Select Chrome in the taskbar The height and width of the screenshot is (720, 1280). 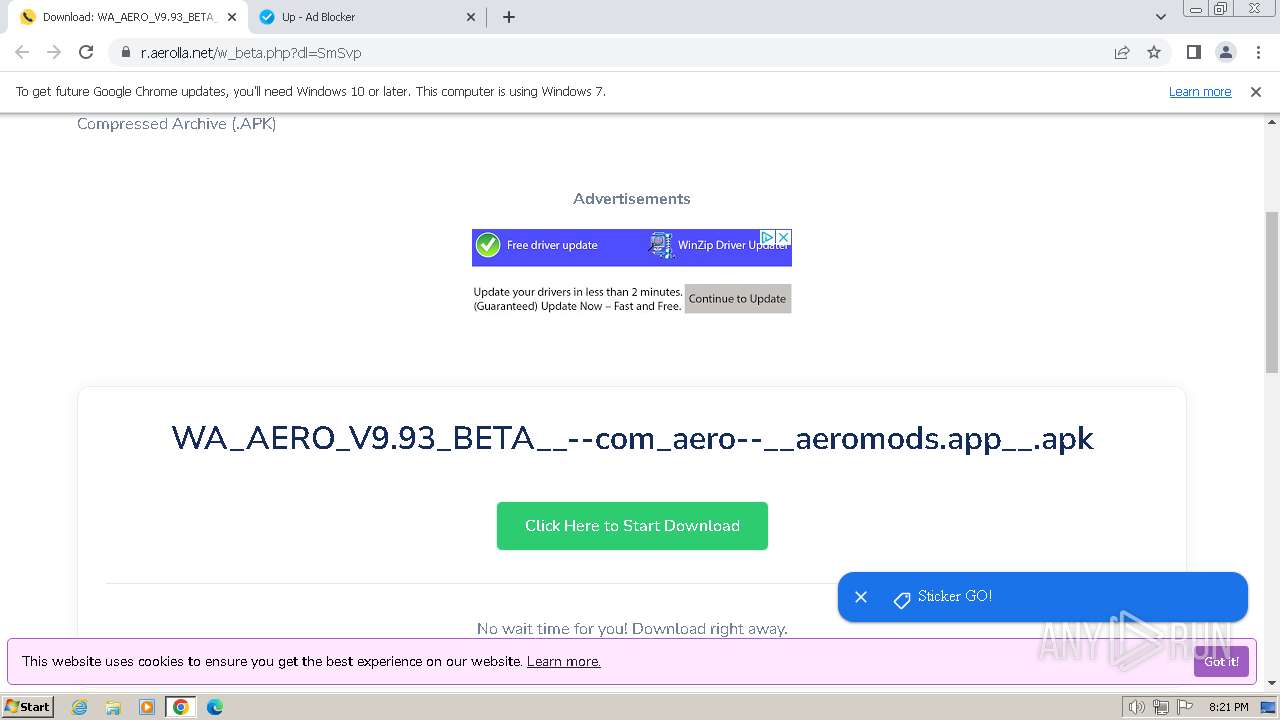pyautogui.click(x=181, y=707)
